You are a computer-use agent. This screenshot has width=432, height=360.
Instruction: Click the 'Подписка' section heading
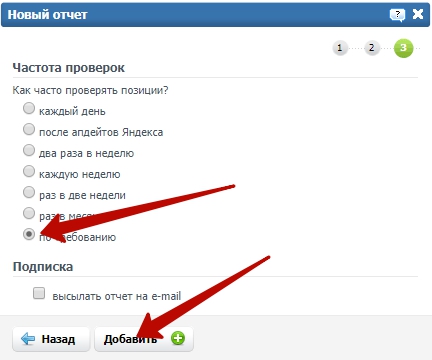(x=43, y=267)
